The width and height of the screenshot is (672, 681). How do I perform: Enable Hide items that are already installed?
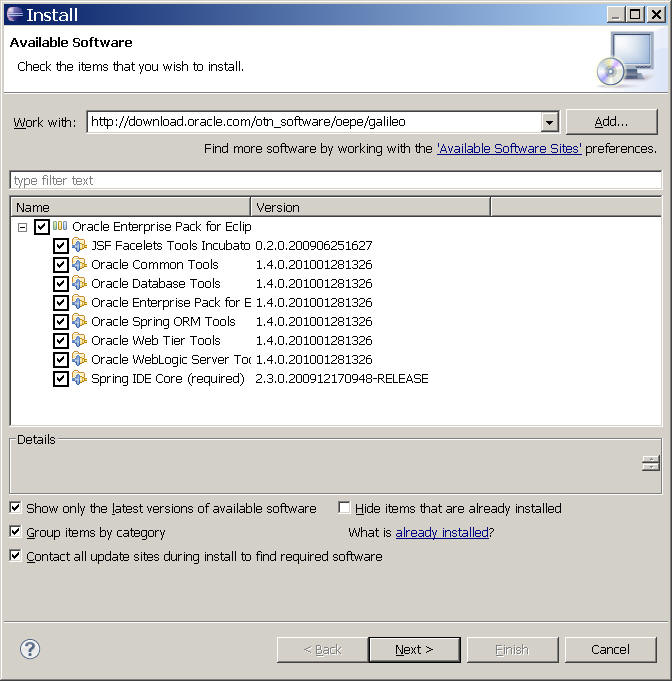tap(344, 507)
